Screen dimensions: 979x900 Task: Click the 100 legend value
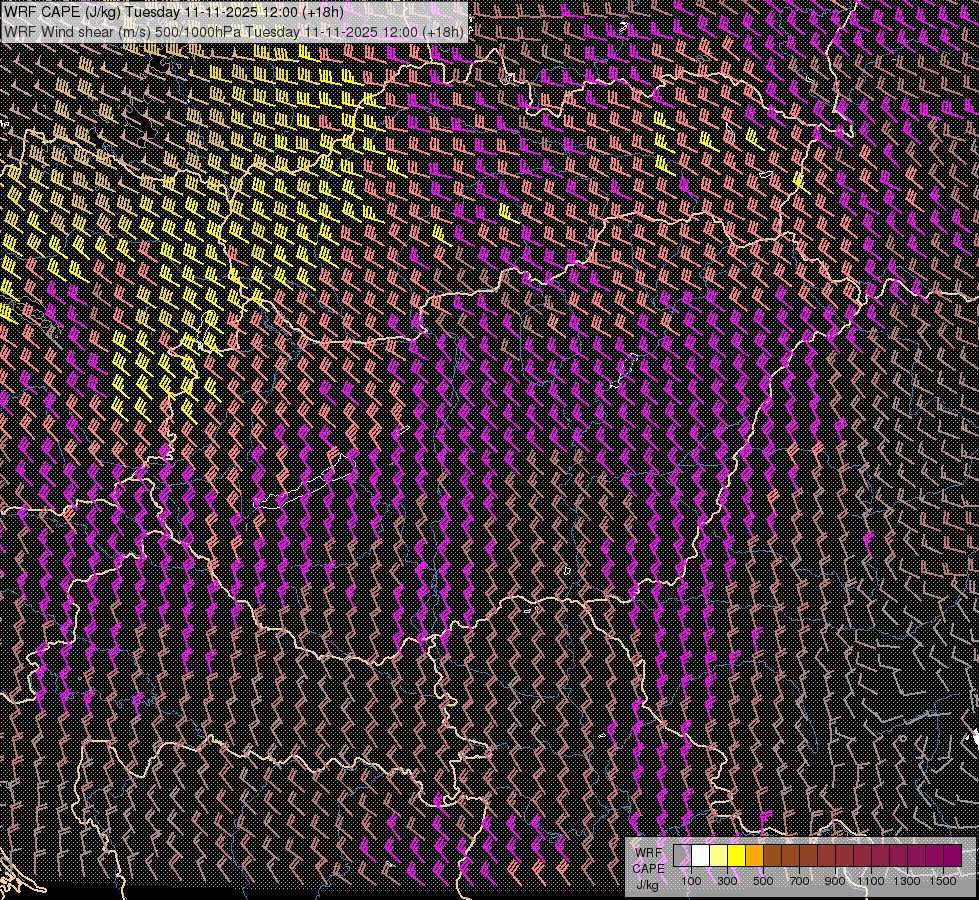click(x=691, y=881)
